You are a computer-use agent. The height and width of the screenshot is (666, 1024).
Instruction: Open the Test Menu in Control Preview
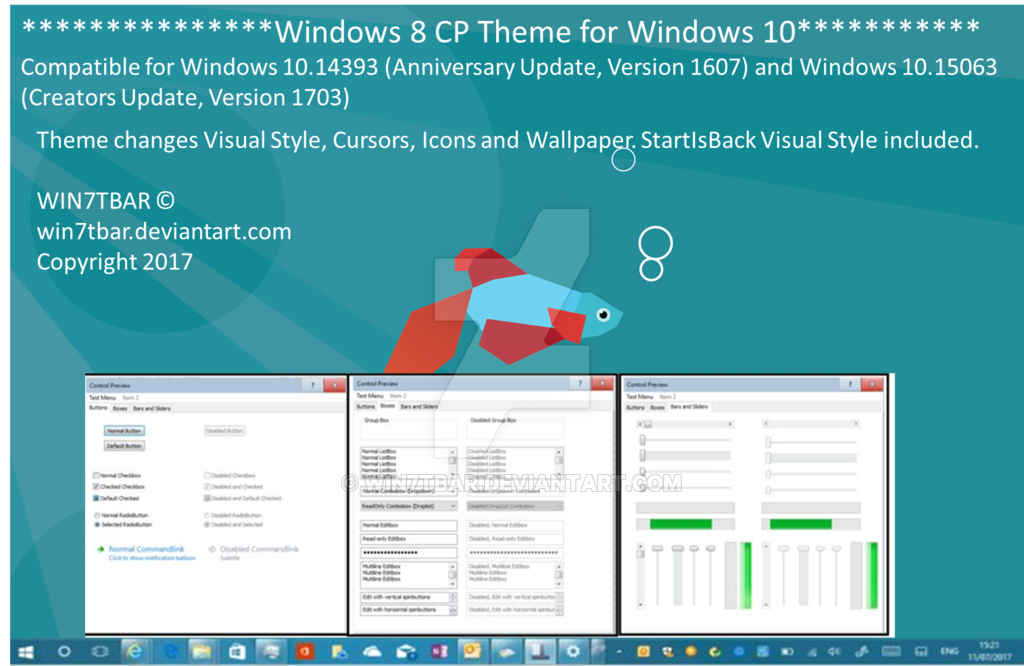(x=101, y=398)
